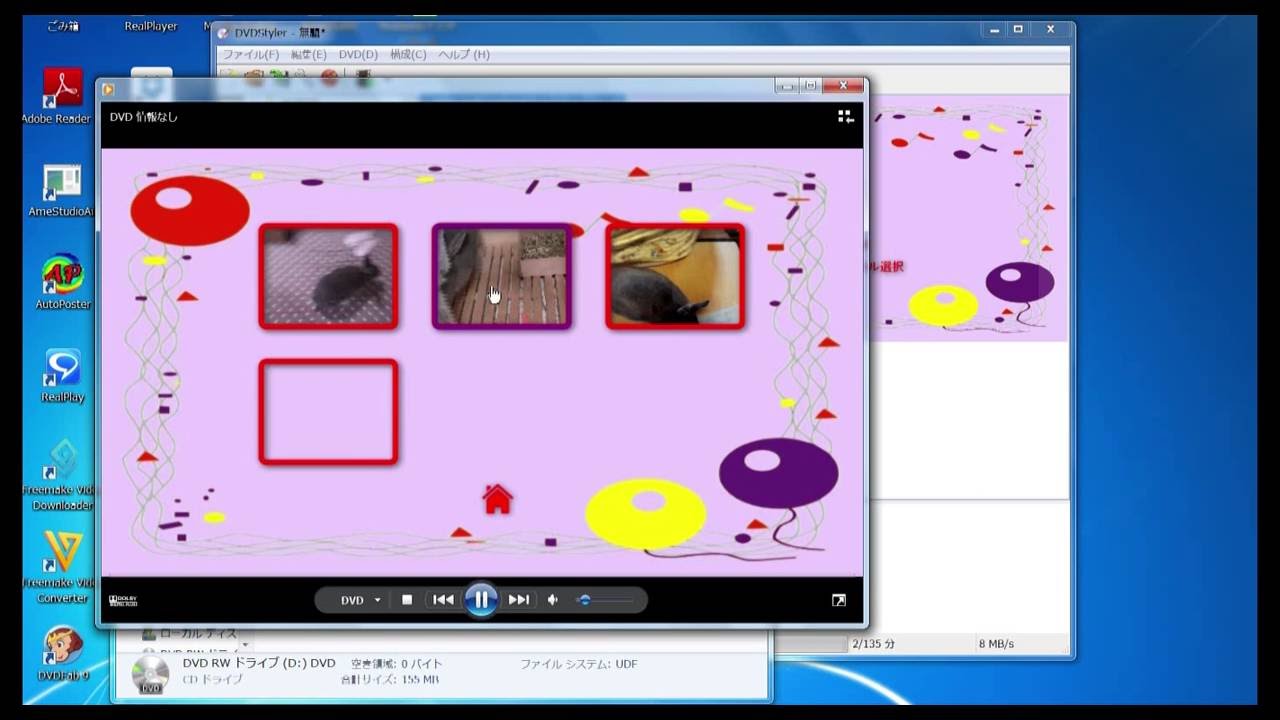Launch the Freemake Video Converter icon
The image size is (1280, 720).
(x=62, y=567)
